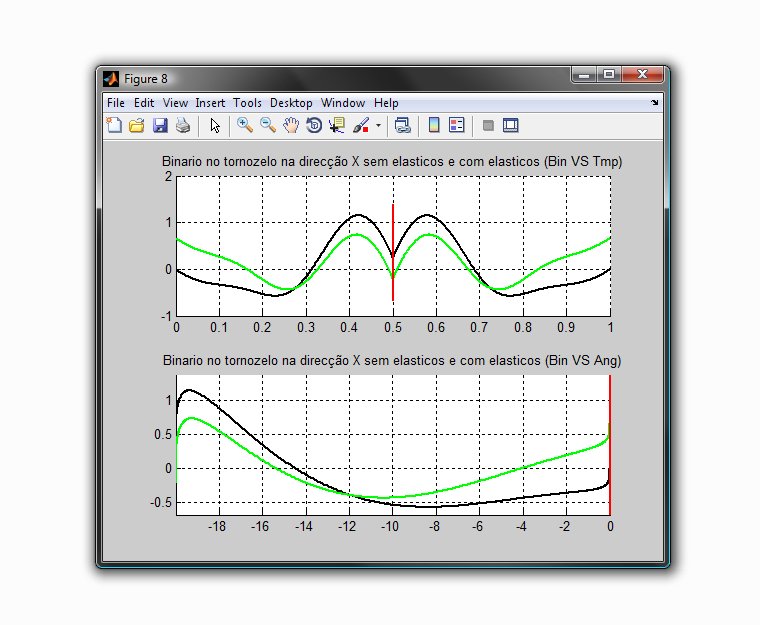Viewport: 760px width, 625px height.
Task: Toggle the Insert Legend button
Action: [x=457, y=126]
